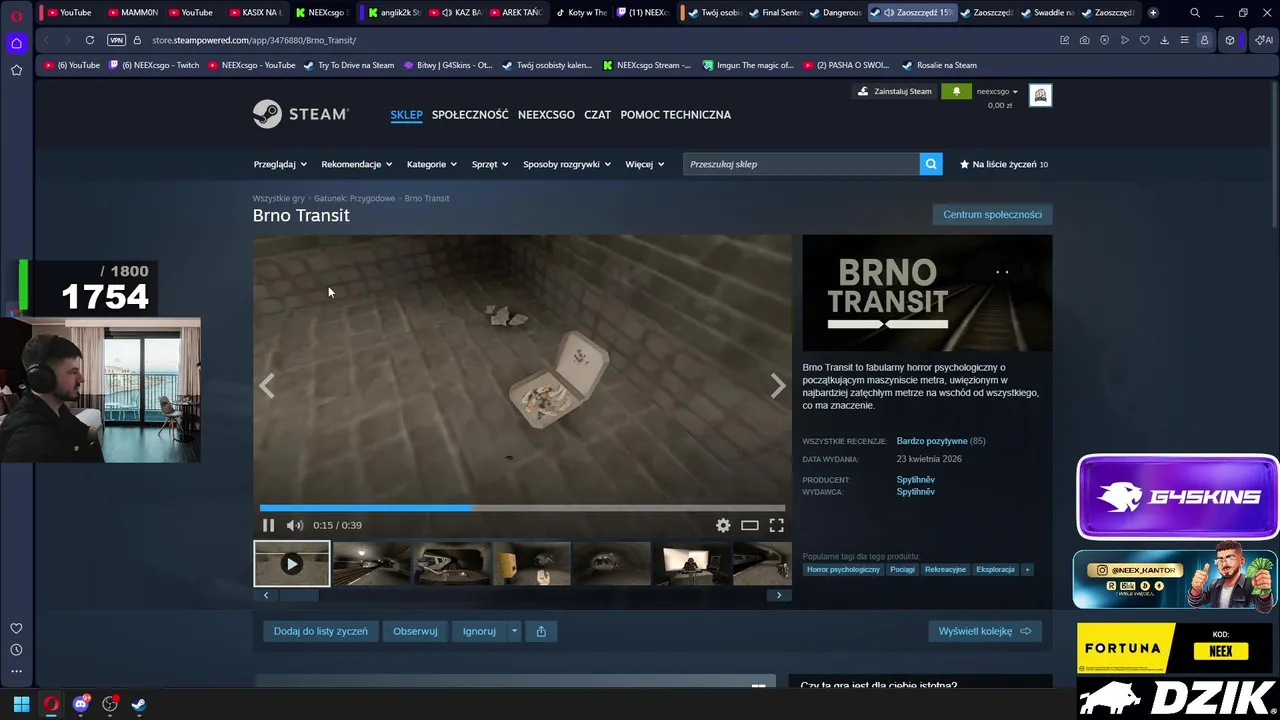Open video settings gear icon
1280x720 pixels.
tap(723, 525)
